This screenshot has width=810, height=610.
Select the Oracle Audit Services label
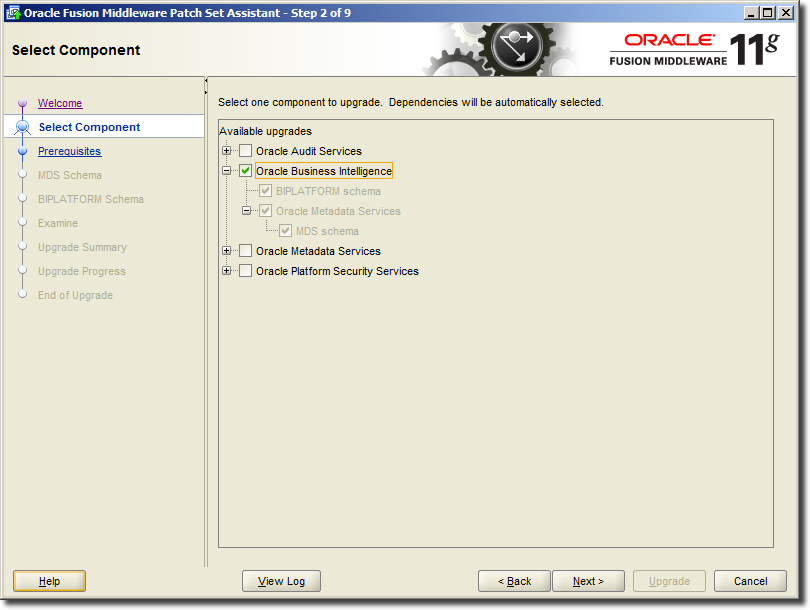point(309,151)
